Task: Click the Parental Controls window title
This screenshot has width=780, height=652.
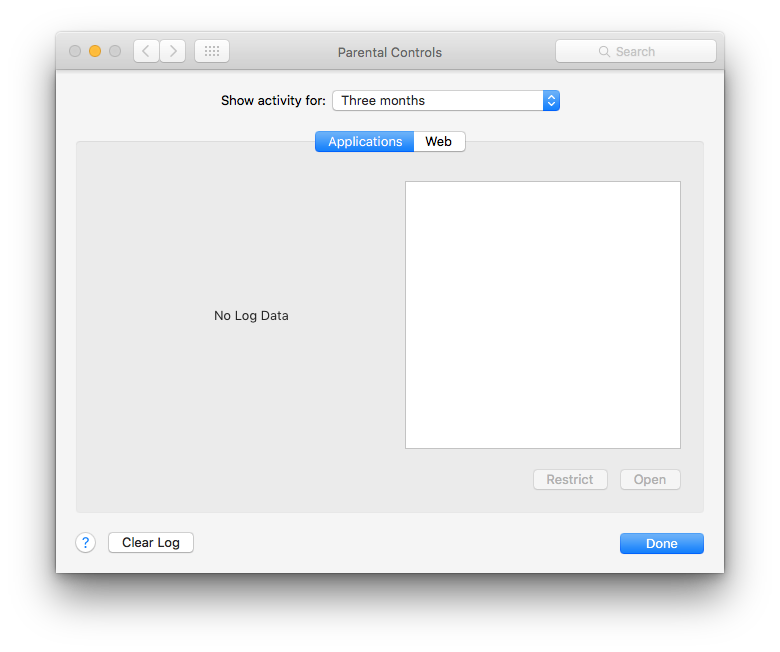Action: click(x=390, y=52)
